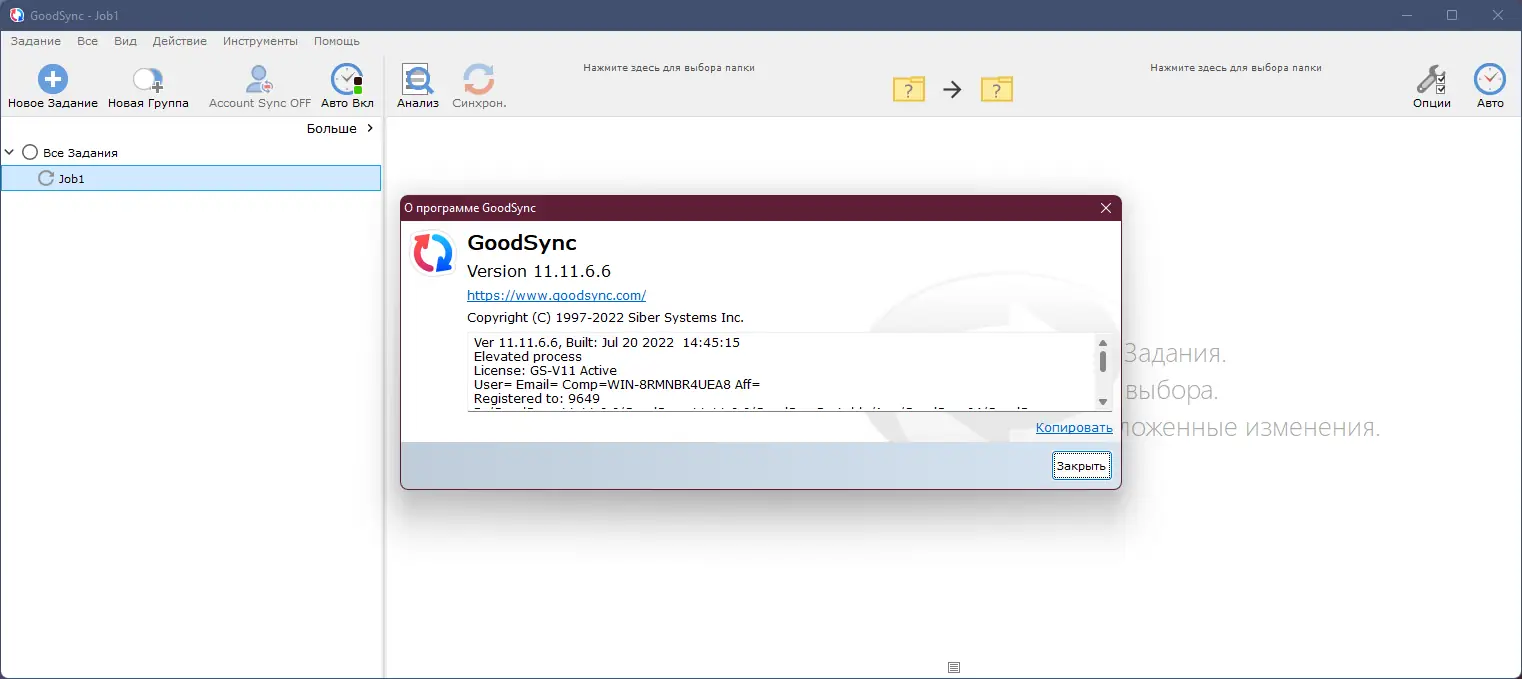Viewport: 1522px width, 679px height.
Task: Click the sync direction arrow
Action: tap(952, 89)
